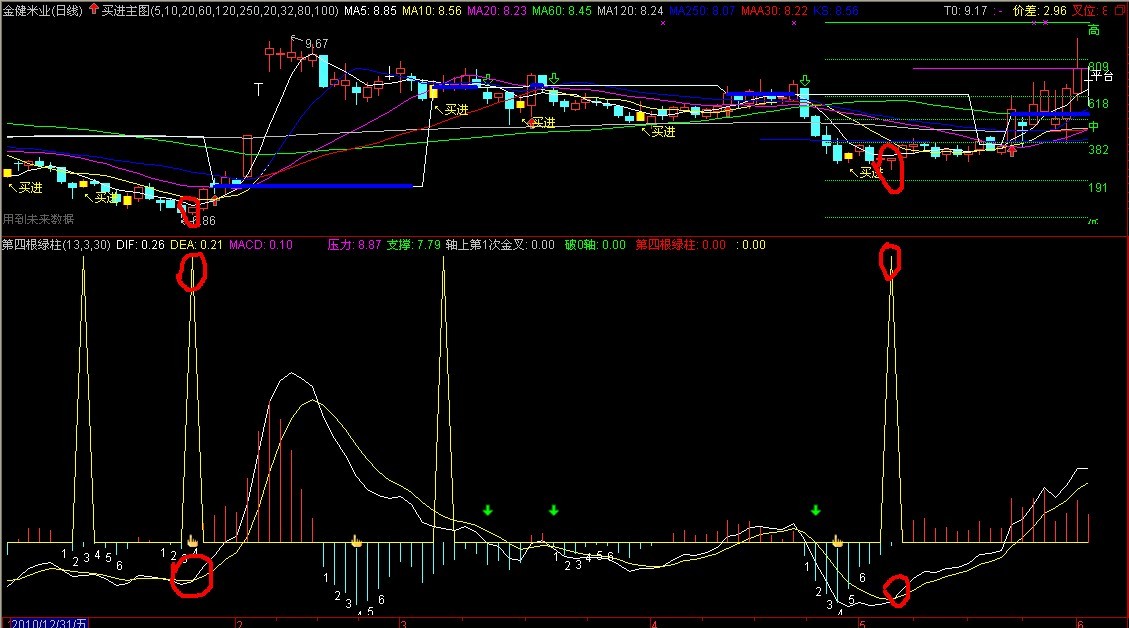
Task: Click the rightmost green down arrow in MACD panel
Action: (815, 510)
